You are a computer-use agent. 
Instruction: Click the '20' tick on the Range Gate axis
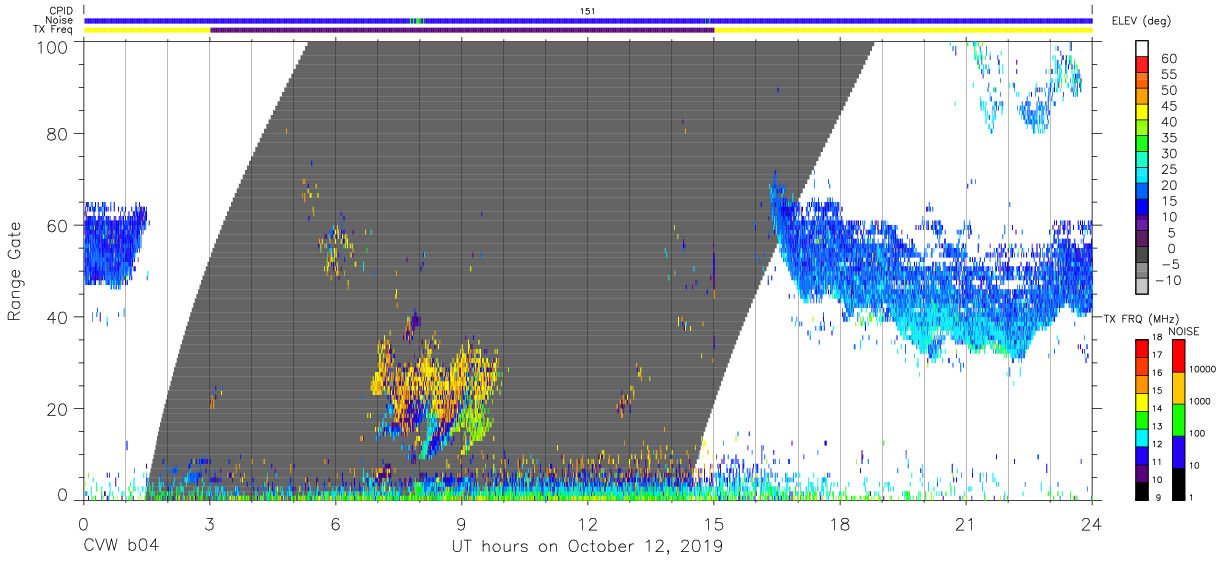coord(59,409)
